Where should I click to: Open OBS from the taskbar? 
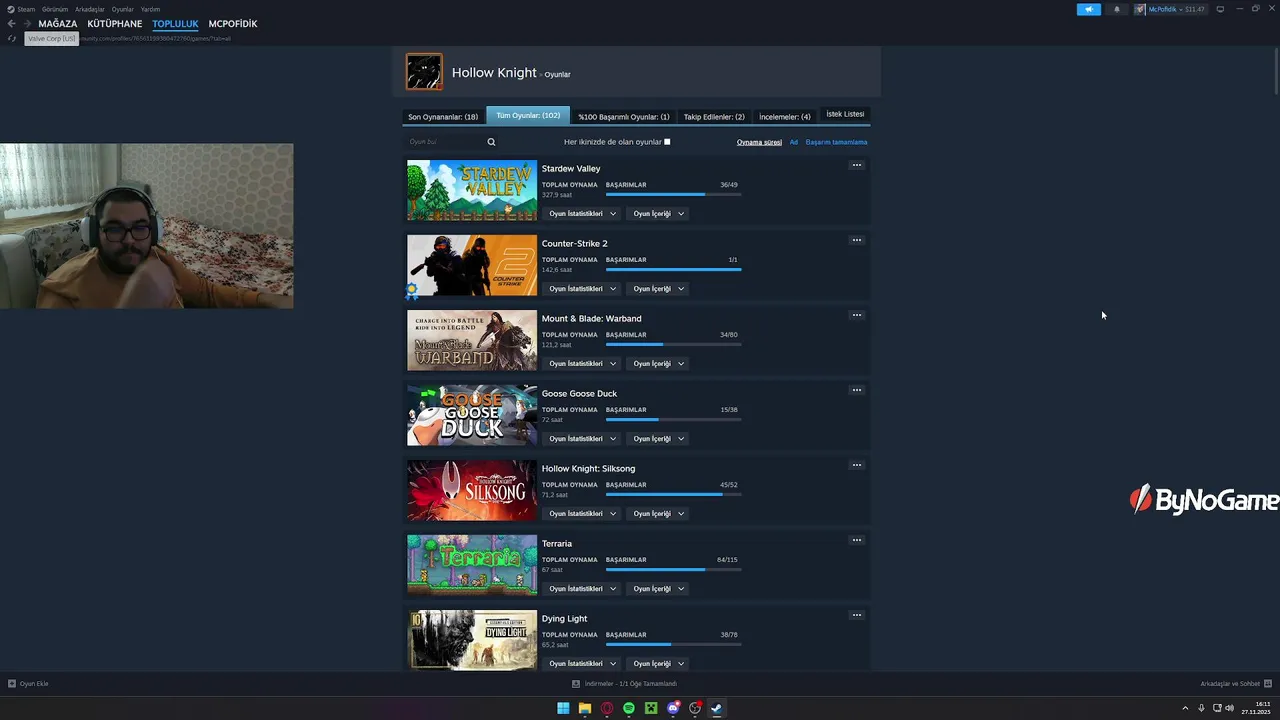(695, 708)
